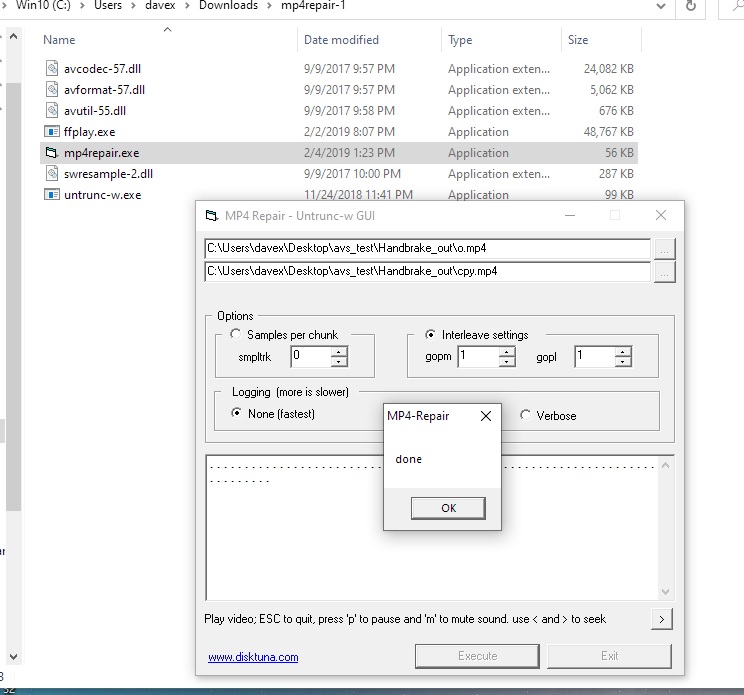This screenshot has width=744, height=695.
Task: Select the swresample-2.dll file name
Action: [x=109, y=174]
